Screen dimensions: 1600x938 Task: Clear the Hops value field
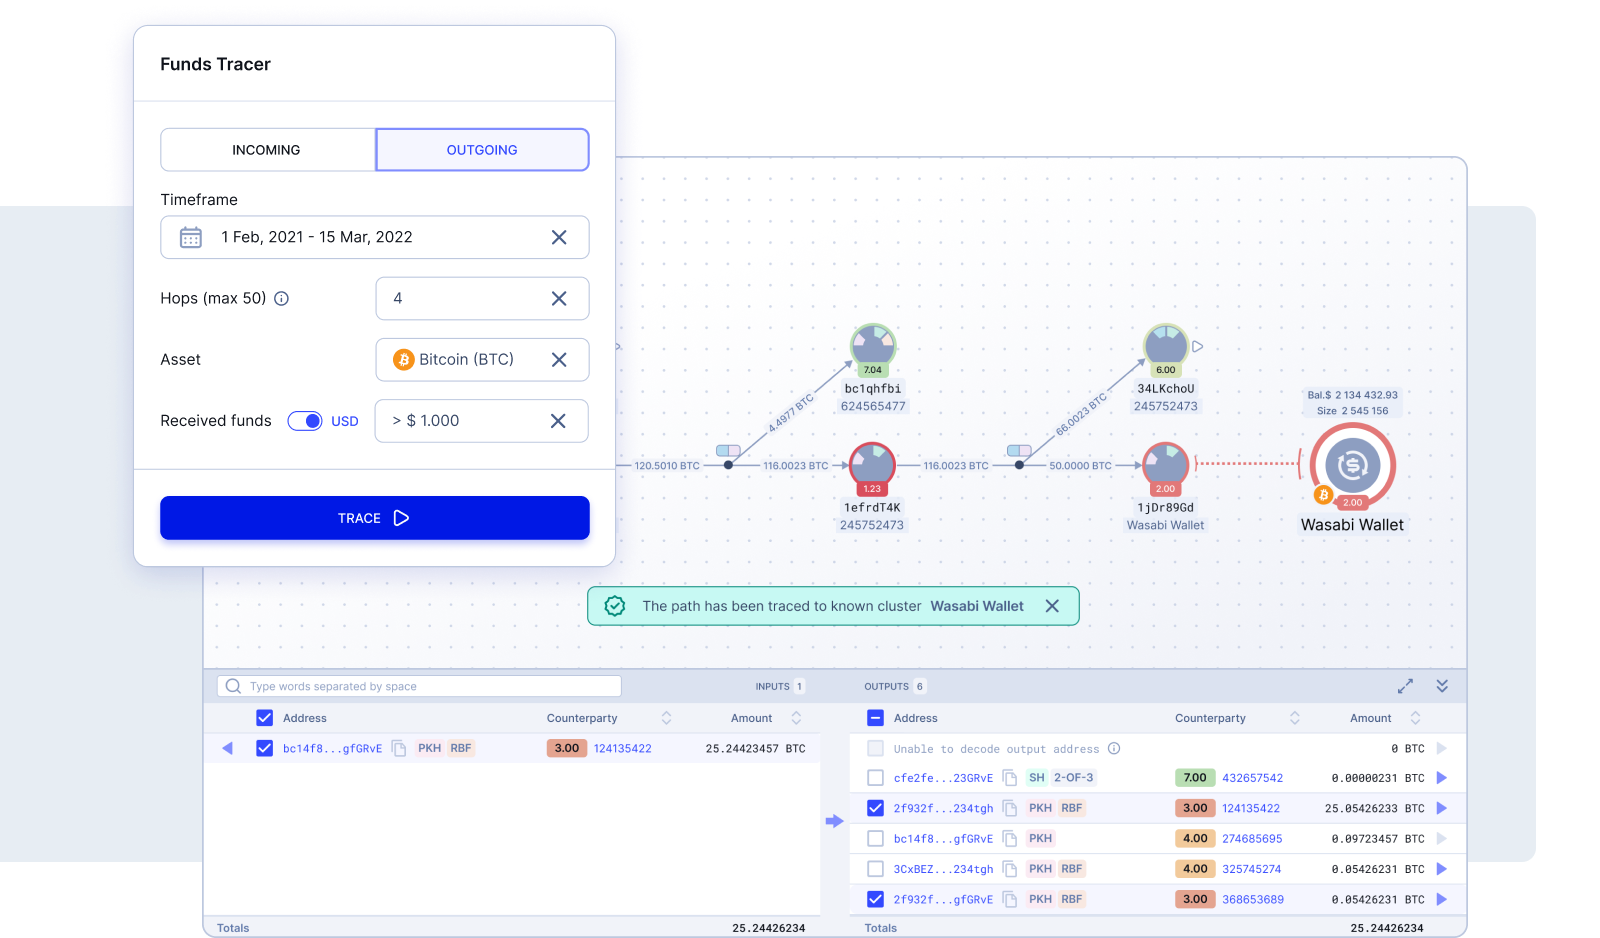[x=559, y=298]
